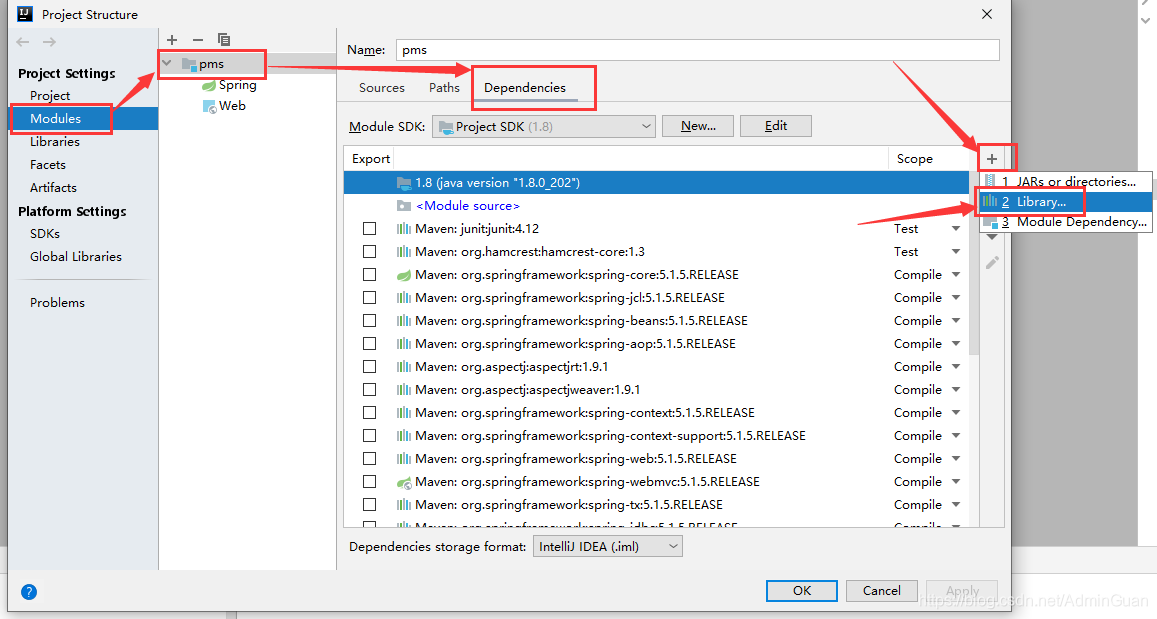This screenshot has width=1157, height=619.
Task: Collapse the pms module tree node
Action: [x=167, y=63]
